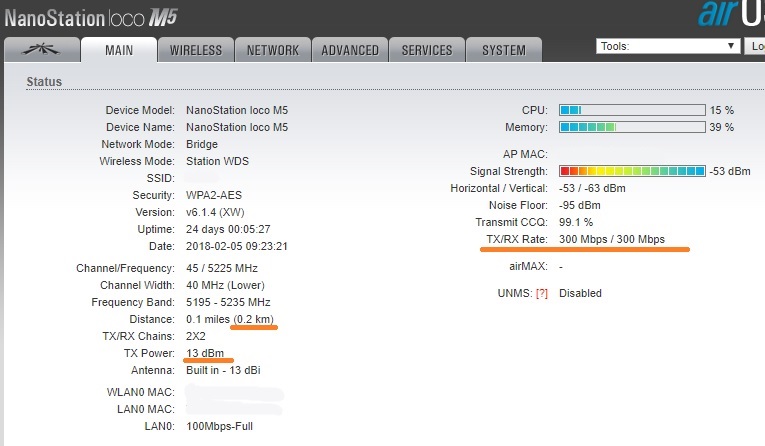Select the WPA2-AES security value
Screen dimensions: 765x446
coord(214,195)
